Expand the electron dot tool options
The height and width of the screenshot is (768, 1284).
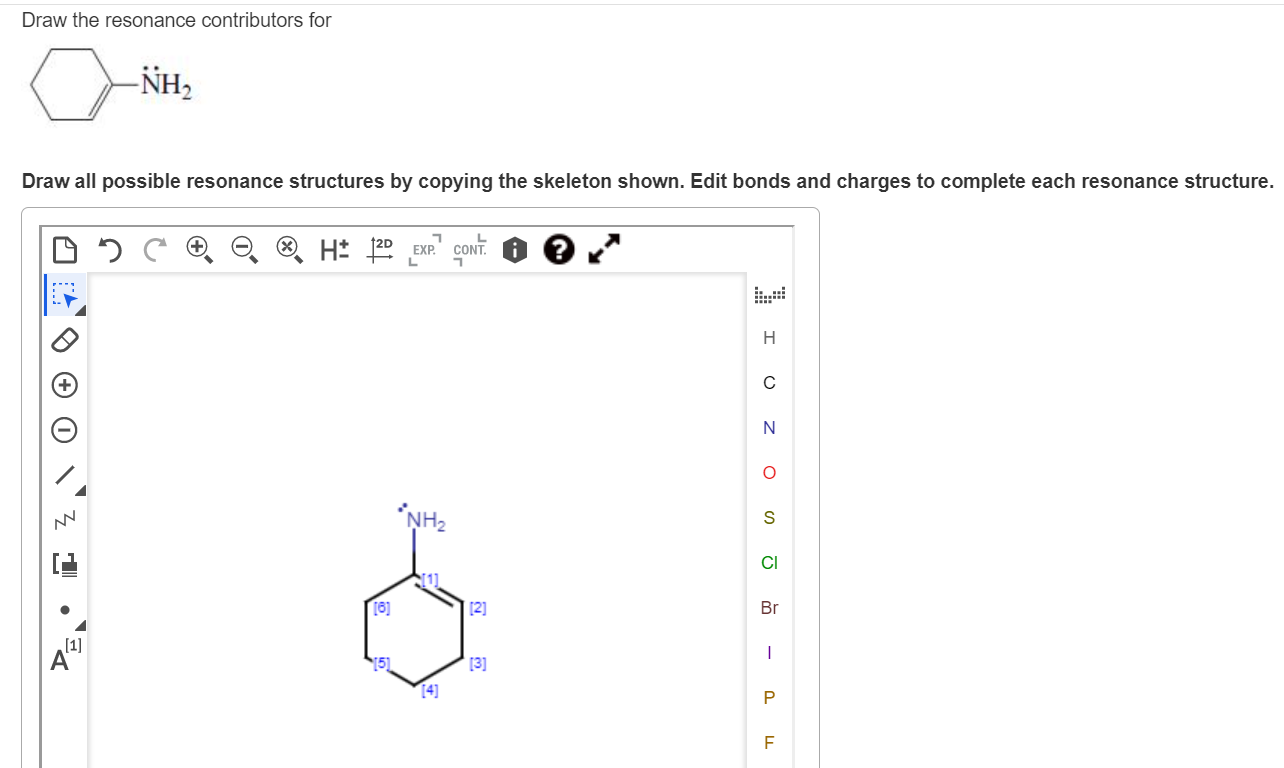pyautogui.click(x=79, y=624)
